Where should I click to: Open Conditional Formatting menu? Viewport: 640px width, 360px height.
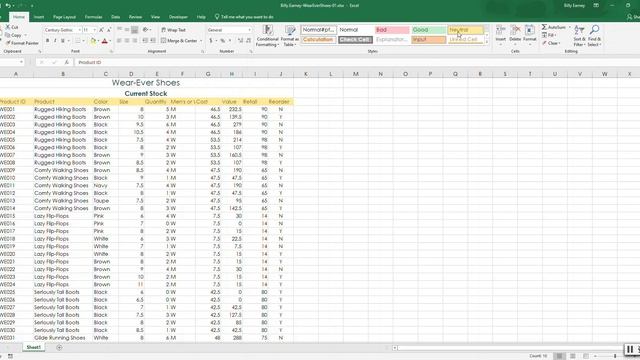(267, 36)
